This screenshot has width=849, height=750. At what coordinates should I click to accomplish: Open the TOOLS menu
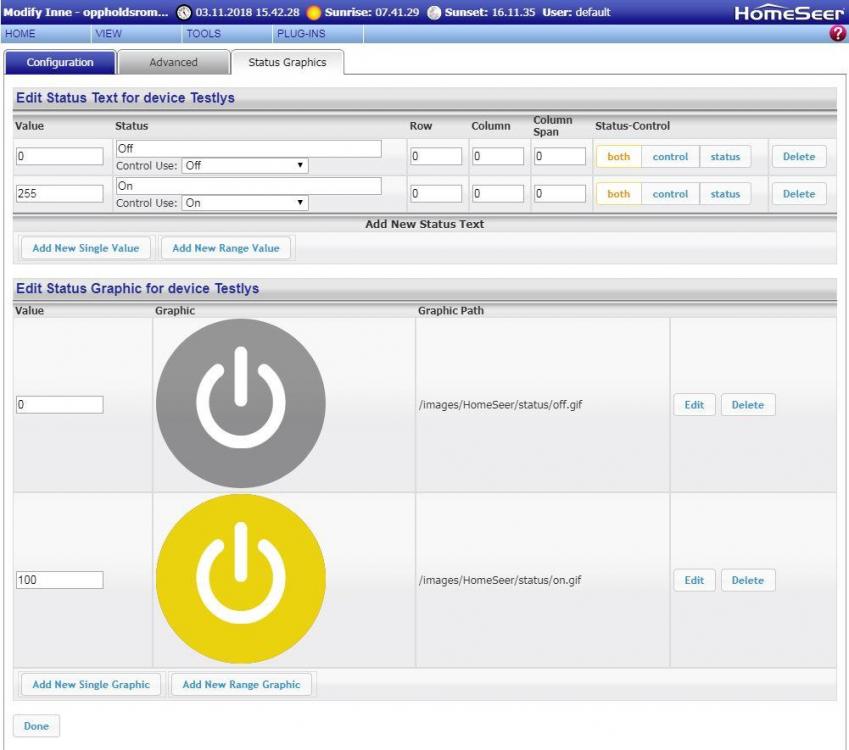pos(203,34)
